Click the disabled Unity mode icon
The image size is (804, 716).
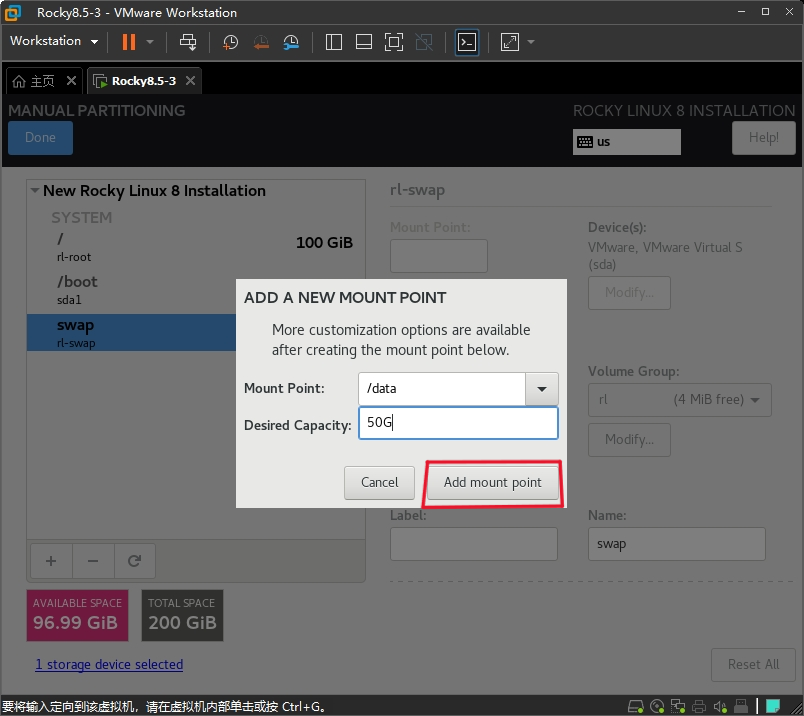pyautogui.click(x=424, y=42)
